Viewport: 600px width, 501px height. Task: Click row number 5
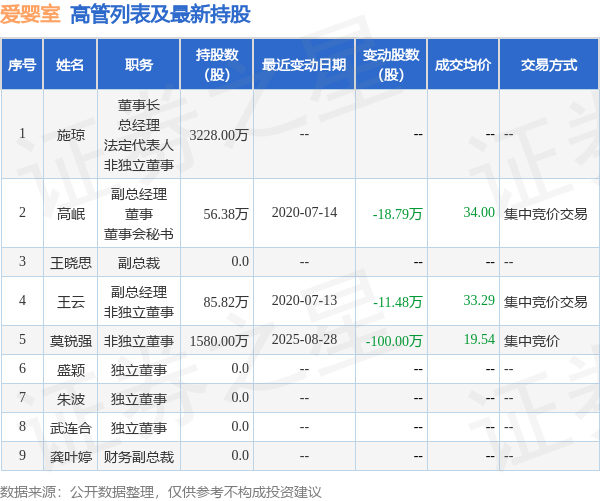coord(22,339)
